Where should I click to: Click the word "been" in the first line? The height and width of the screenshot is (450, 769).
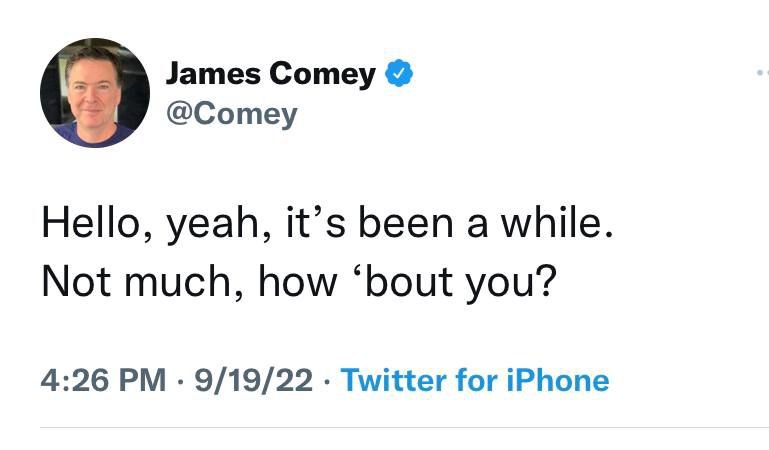click(x=407, y=222)
